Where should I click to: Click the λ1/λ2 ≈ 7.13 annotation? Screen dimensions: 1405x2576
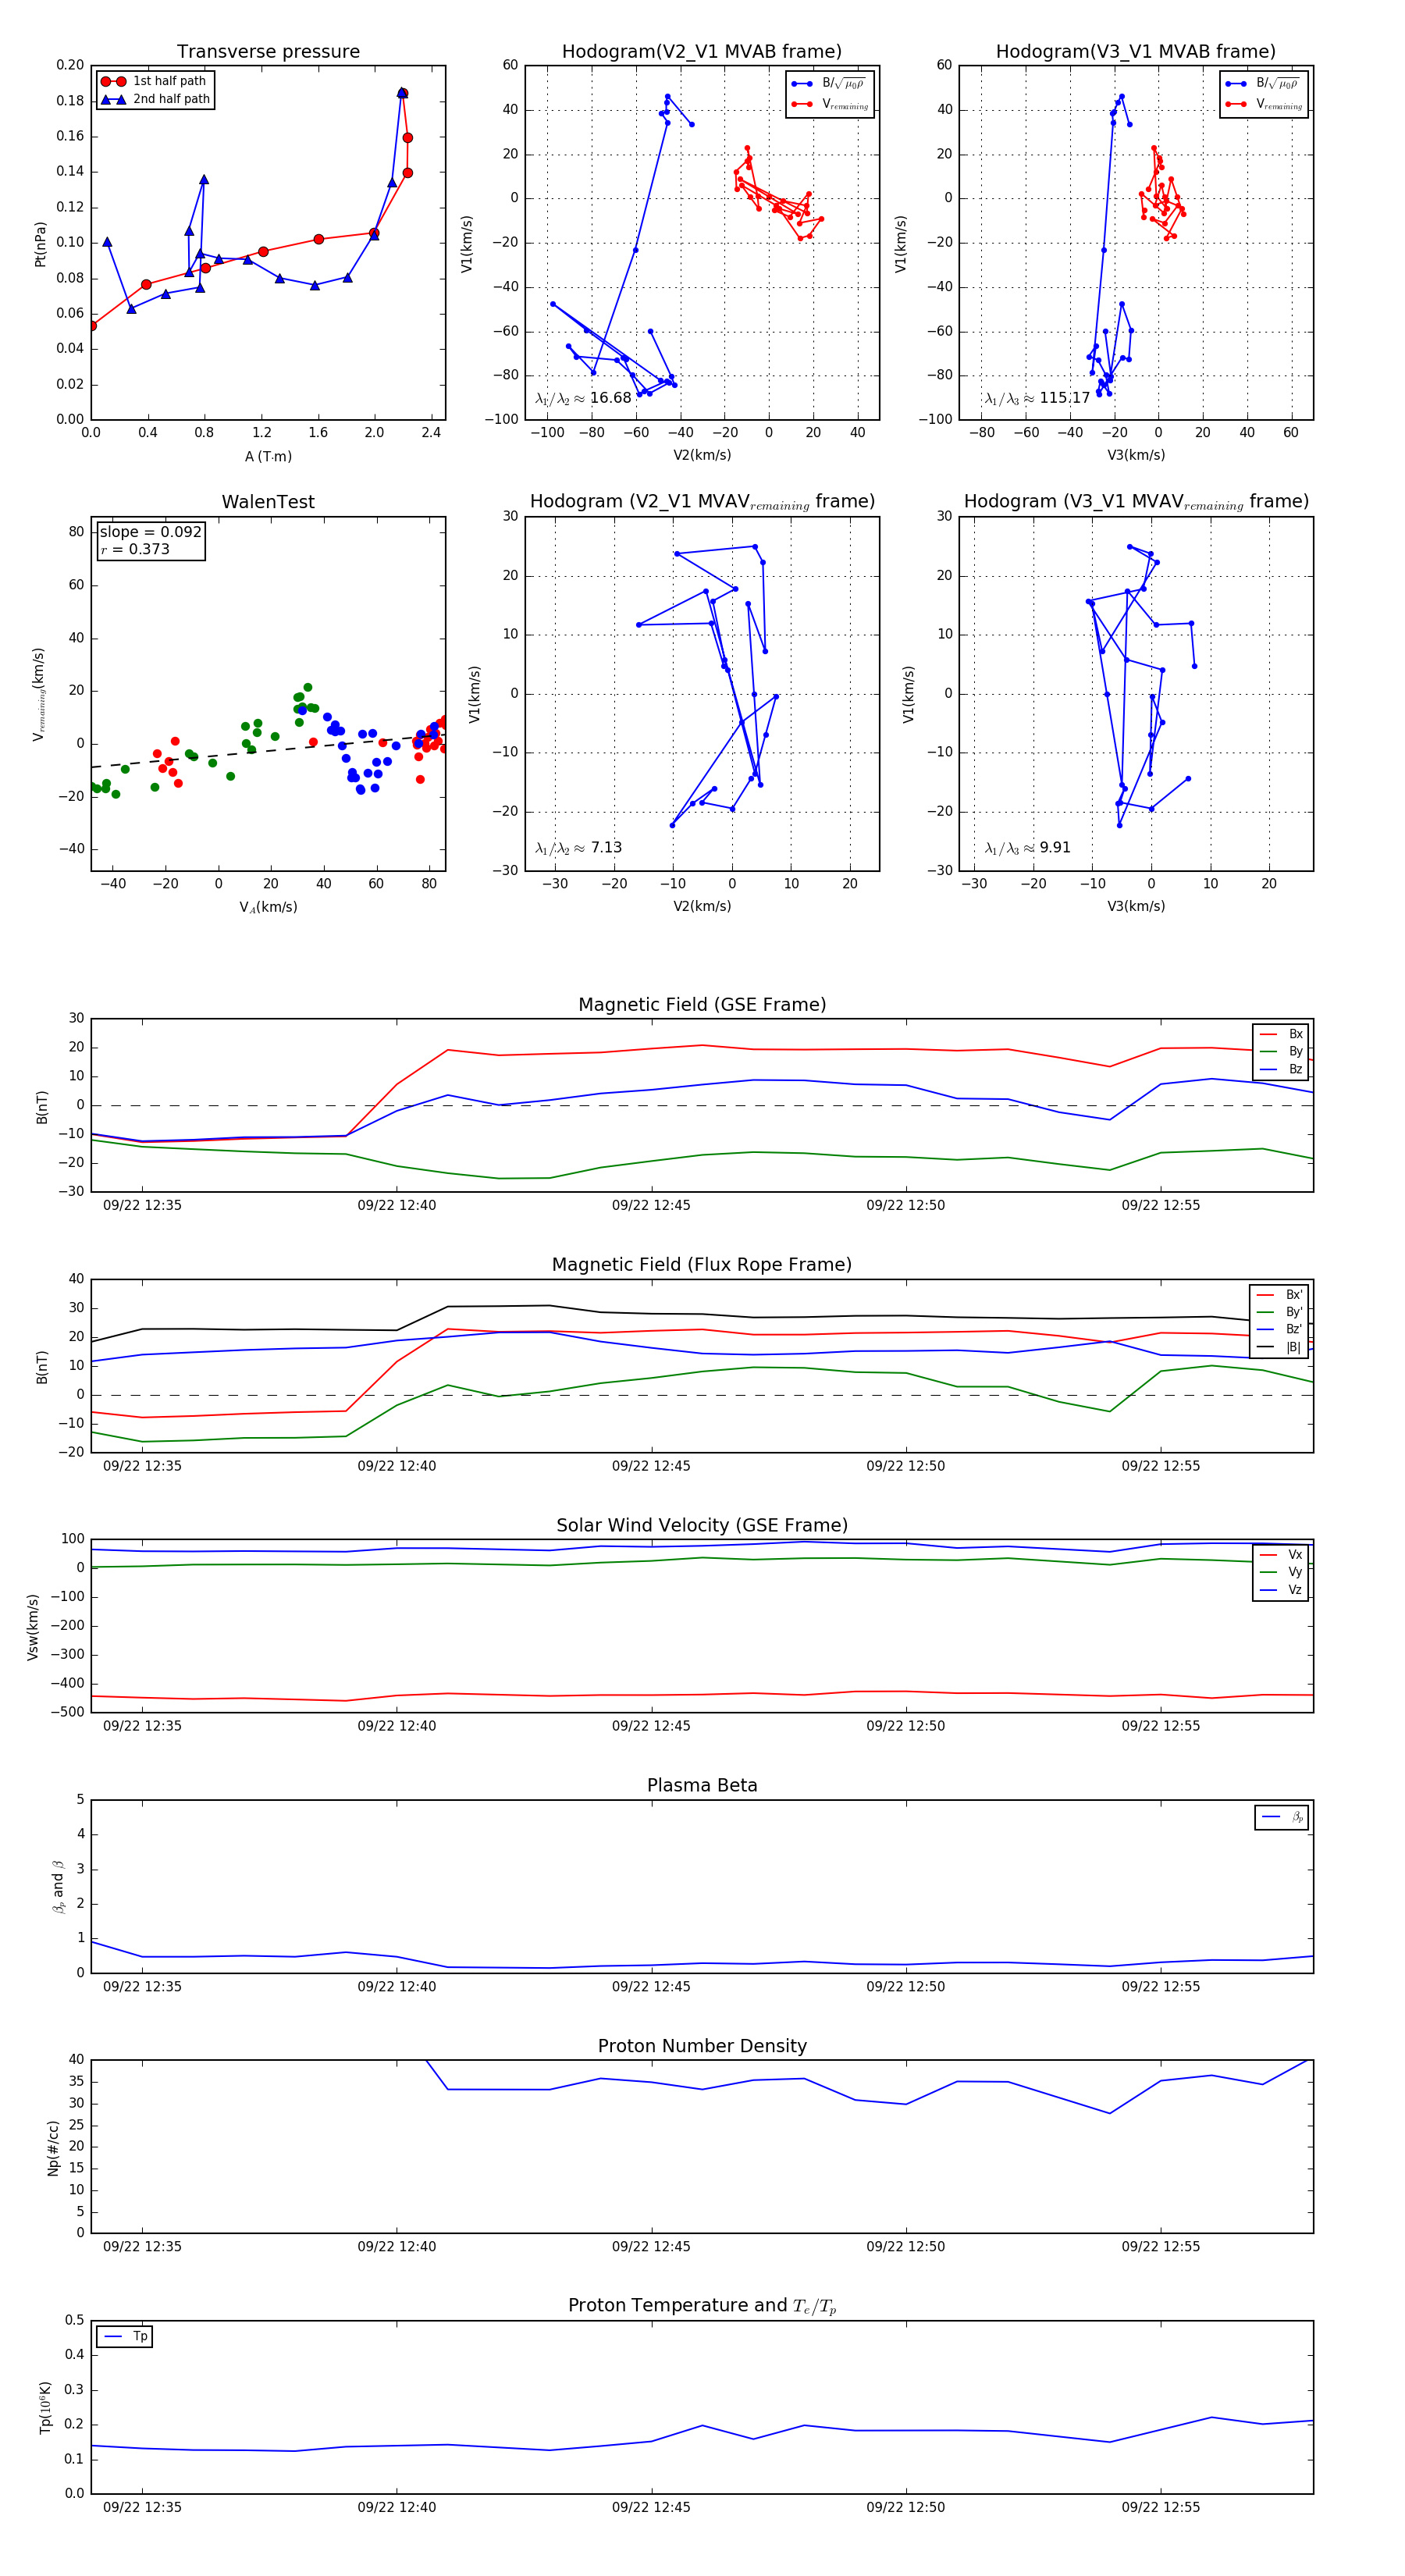pos(578,848)
